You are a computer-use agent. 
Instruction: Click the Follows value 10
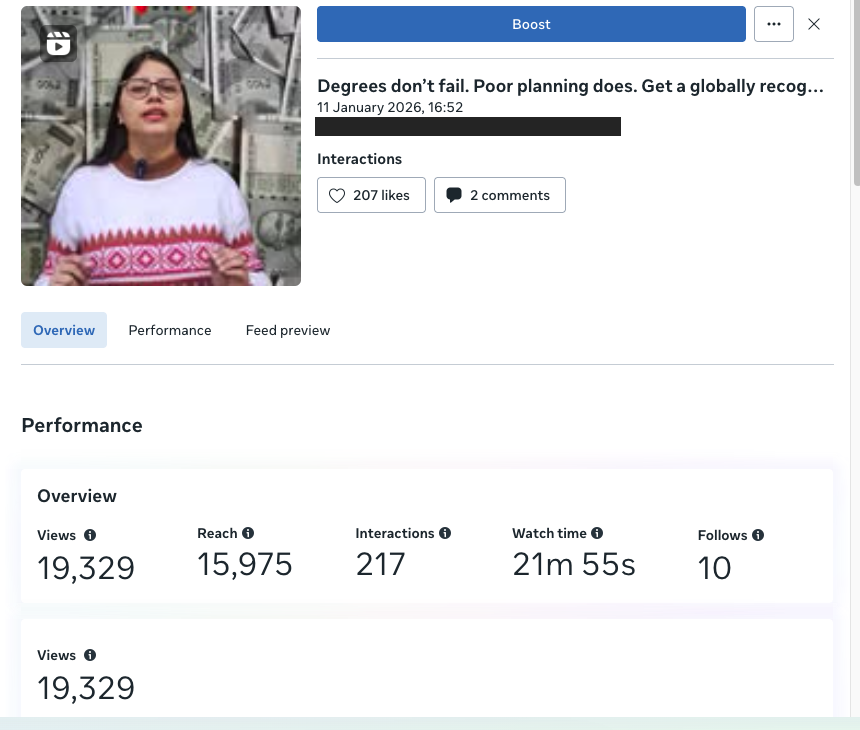tap(715, 568)
